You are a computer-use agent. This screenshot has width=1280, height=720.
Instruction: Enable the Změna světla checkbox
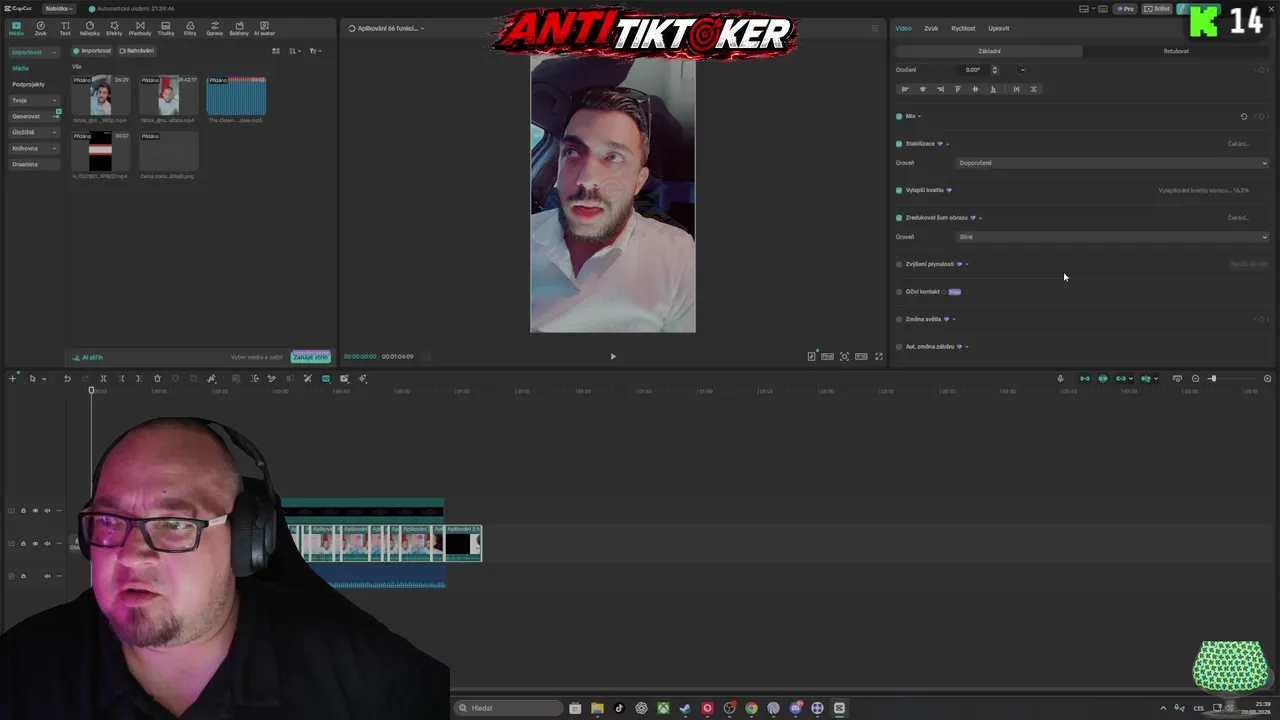click(x=899, y=320)
